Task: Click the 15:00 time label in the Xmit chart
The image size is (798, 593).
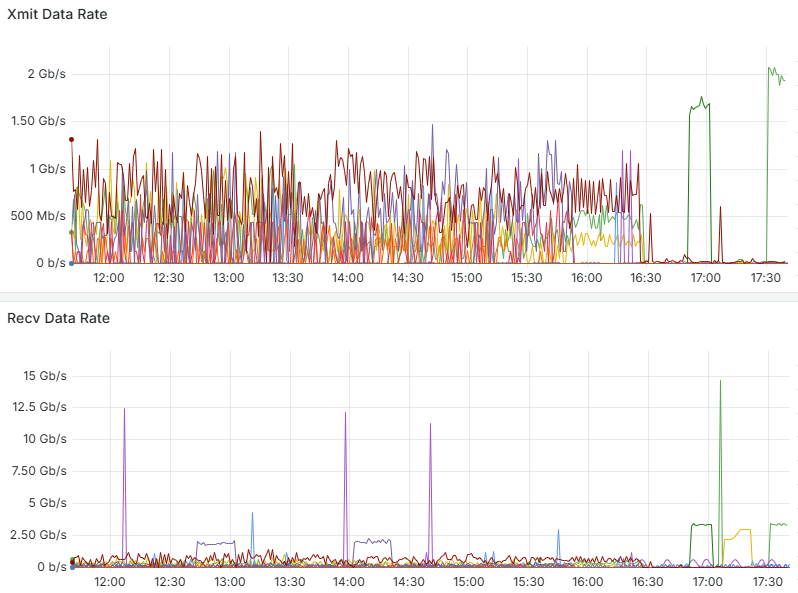Action: pyautogui.click(x=467, y=278)
